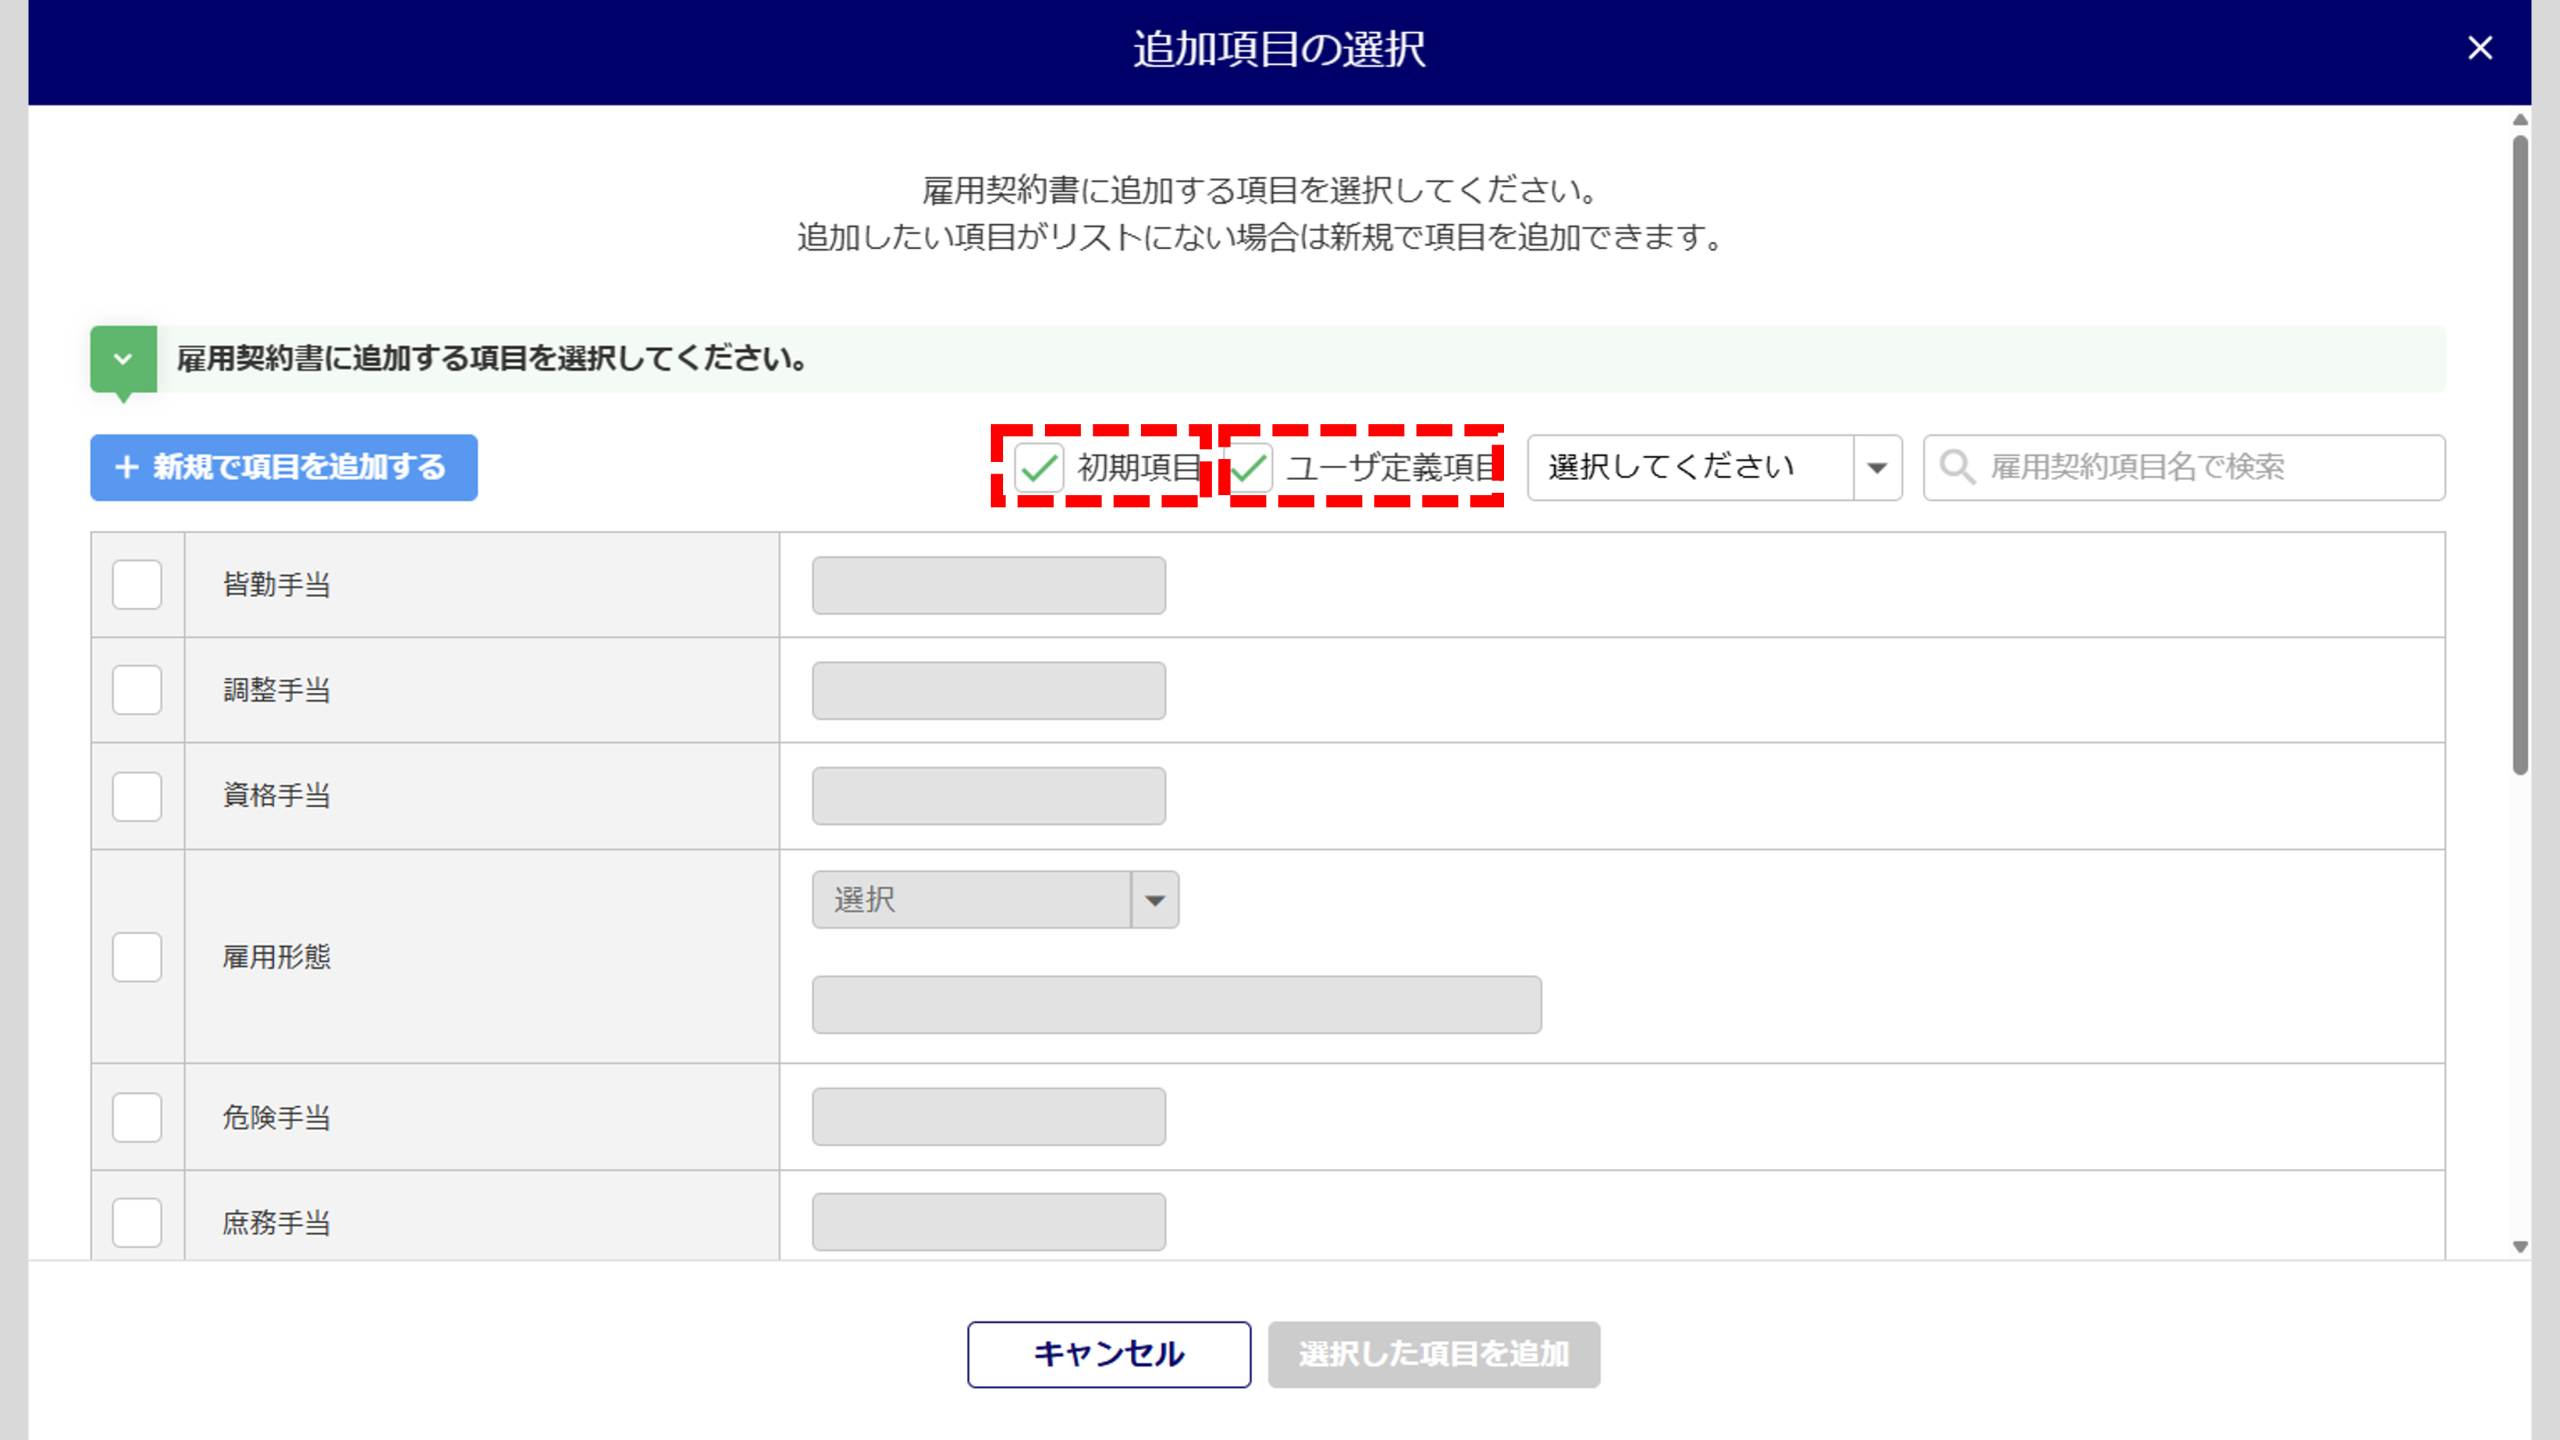
Task: Close the 追加項目の選択 dialog
Action: click(x=2479, y=48)
